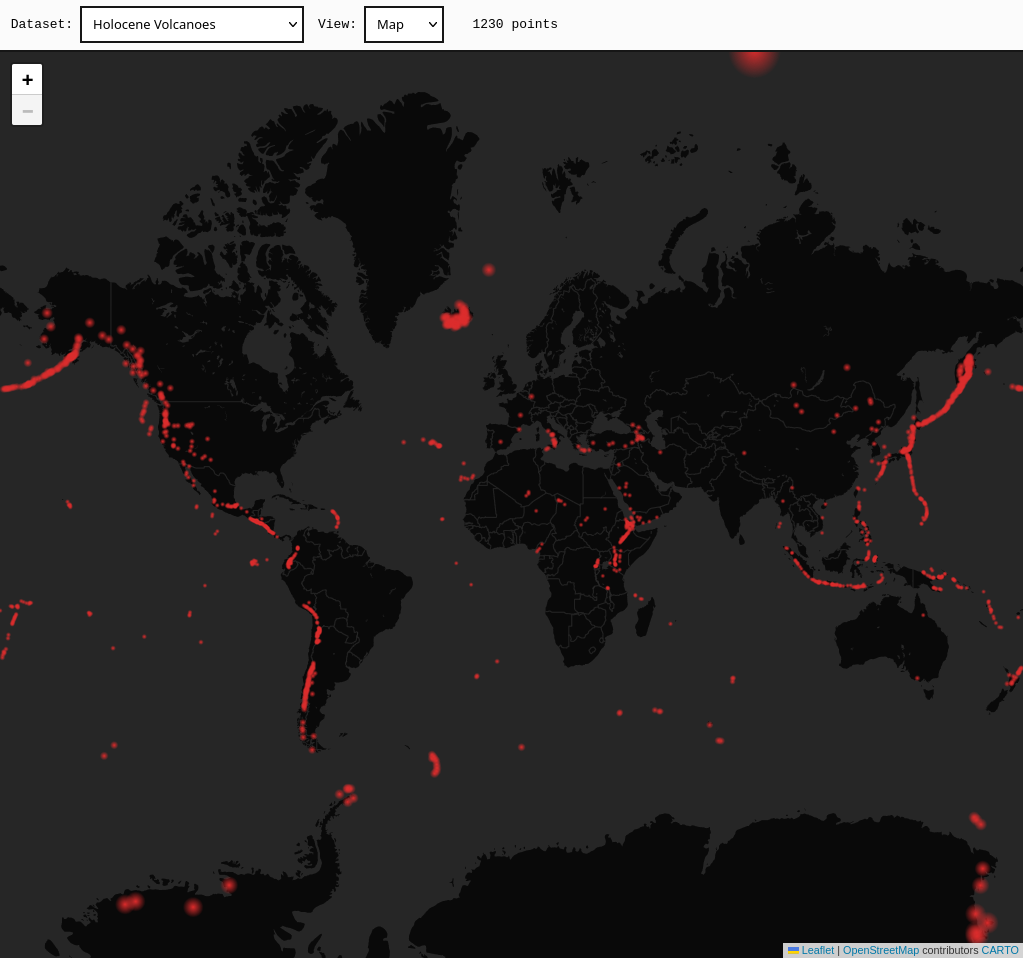Select the Kamchatka peninsula volcano cluster

coord(965,372)
